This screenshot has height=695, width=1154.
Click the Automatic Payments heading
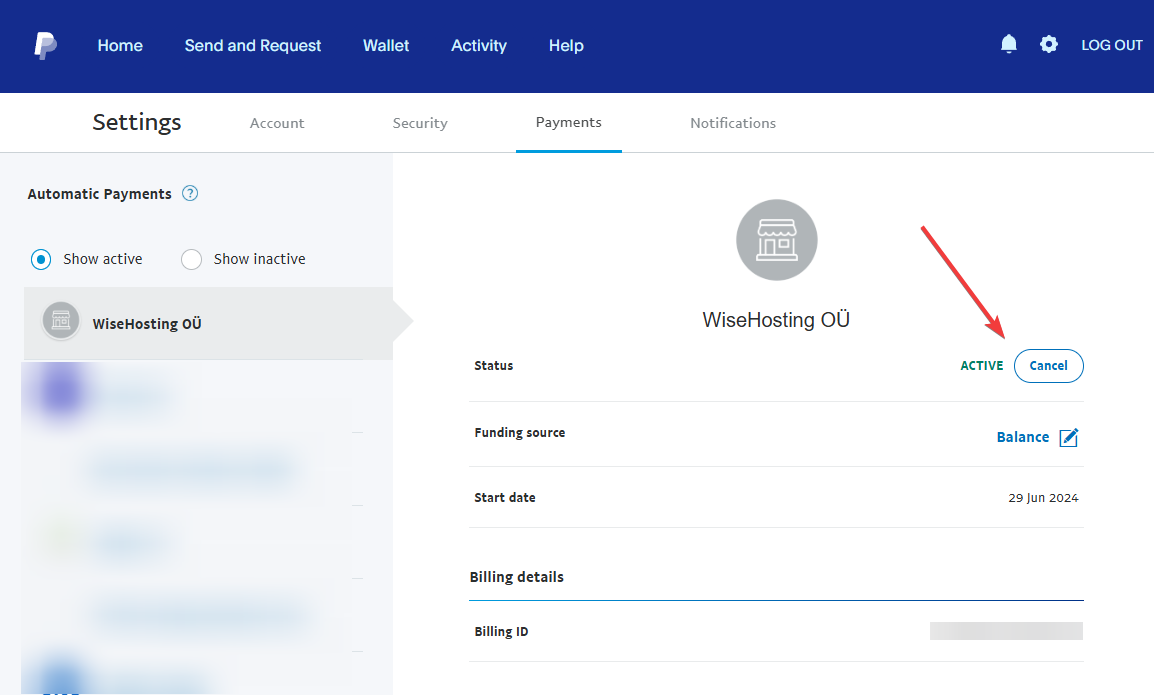tap(99, 194)
